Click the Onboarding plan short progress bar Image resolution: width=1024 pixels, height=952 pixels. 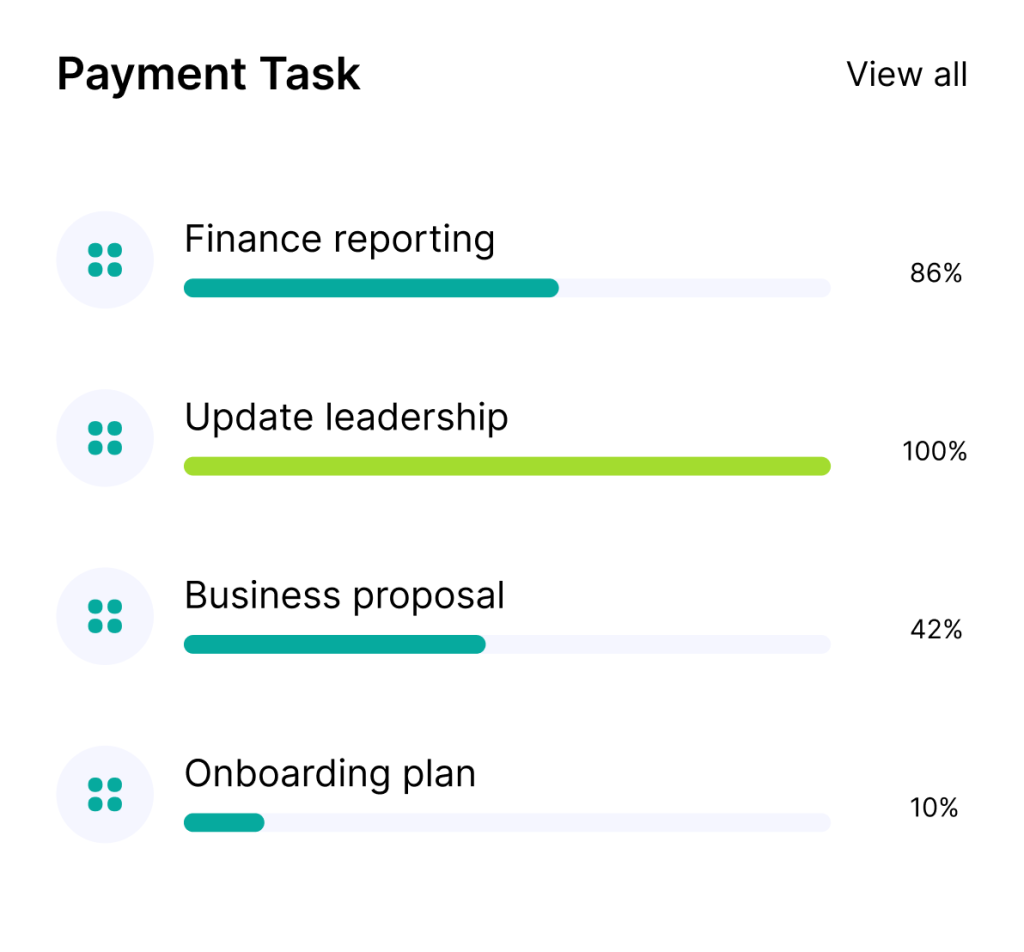click(x=224, y=822)
